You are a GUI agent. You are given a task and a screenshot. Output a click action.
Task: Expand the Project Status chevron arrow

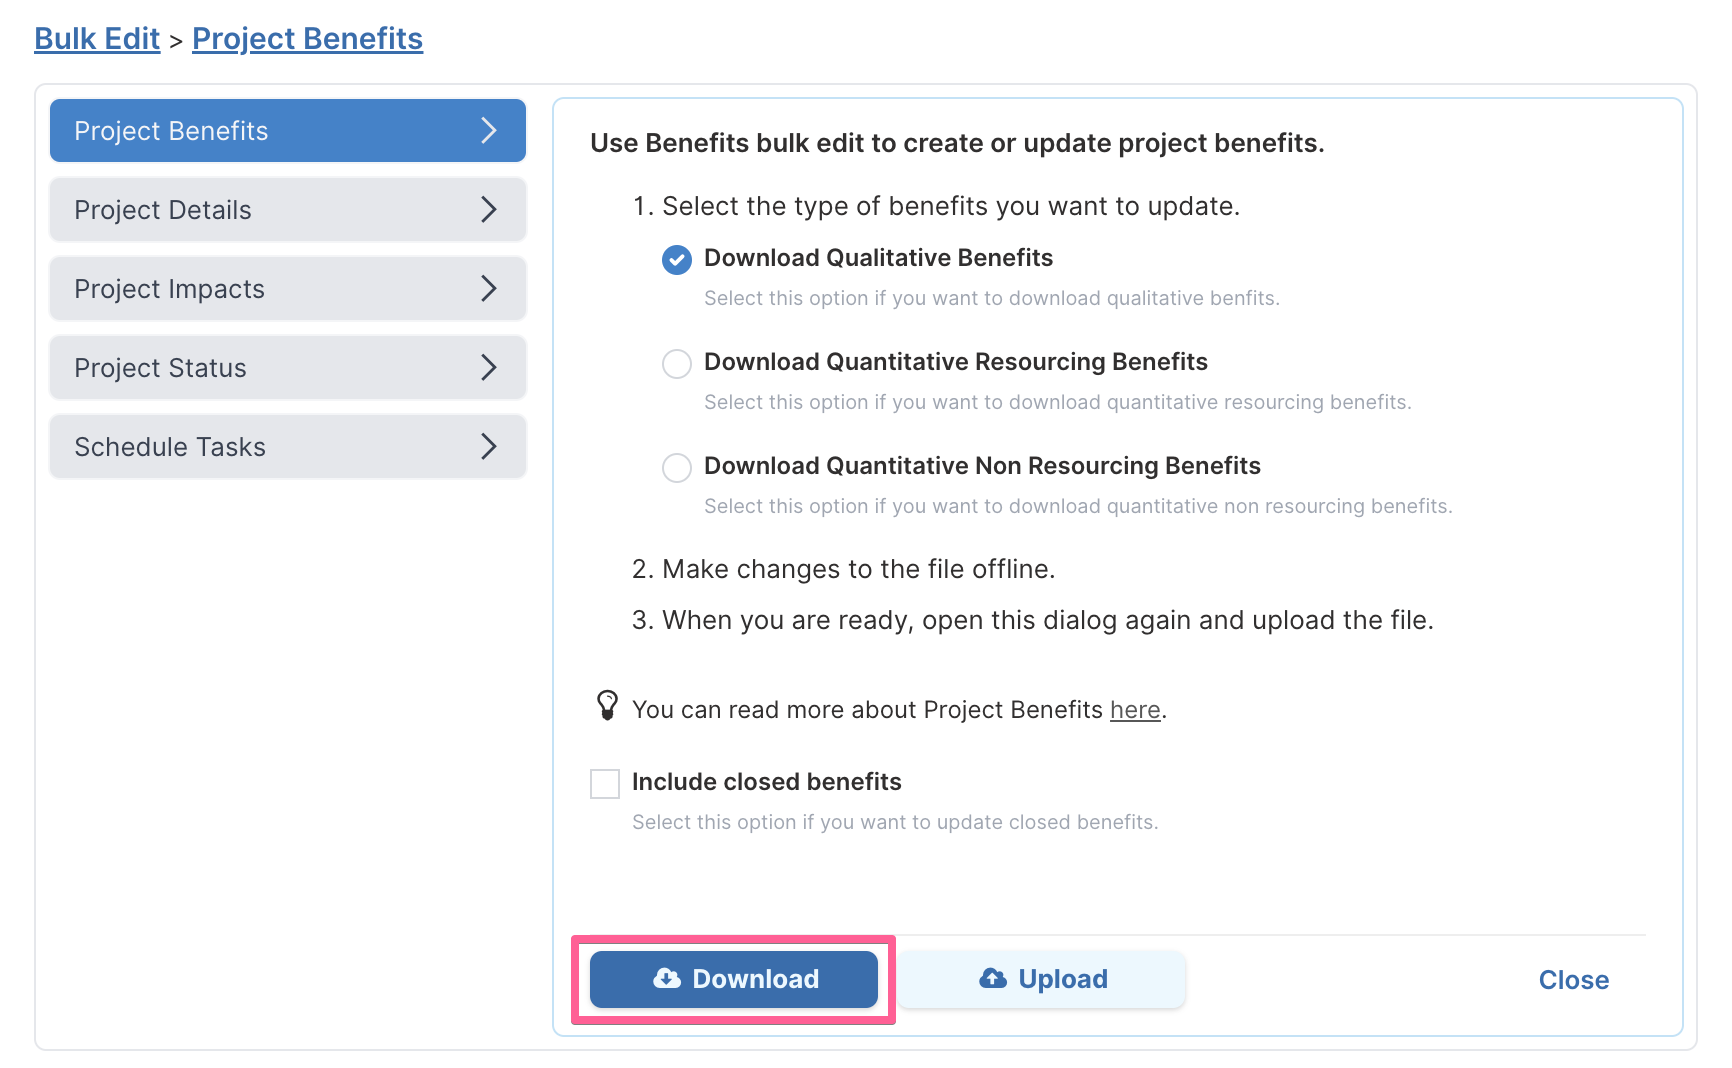click(x=488, y=367)
